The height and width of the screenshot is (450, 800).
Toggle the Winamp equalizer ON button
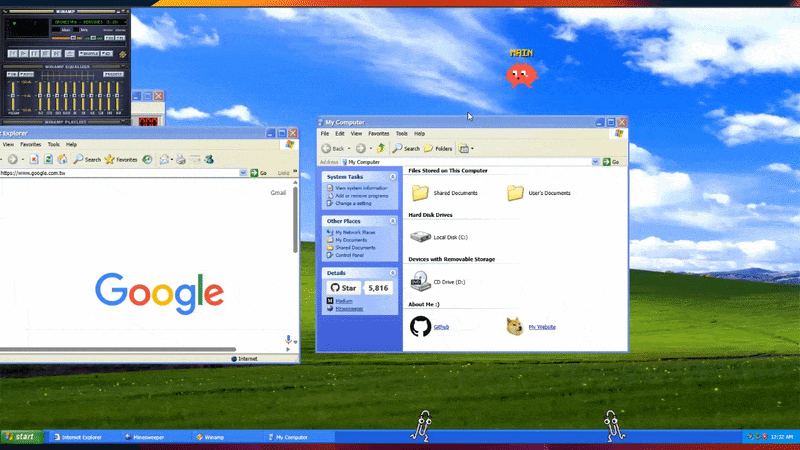click(x=12, y=74)
